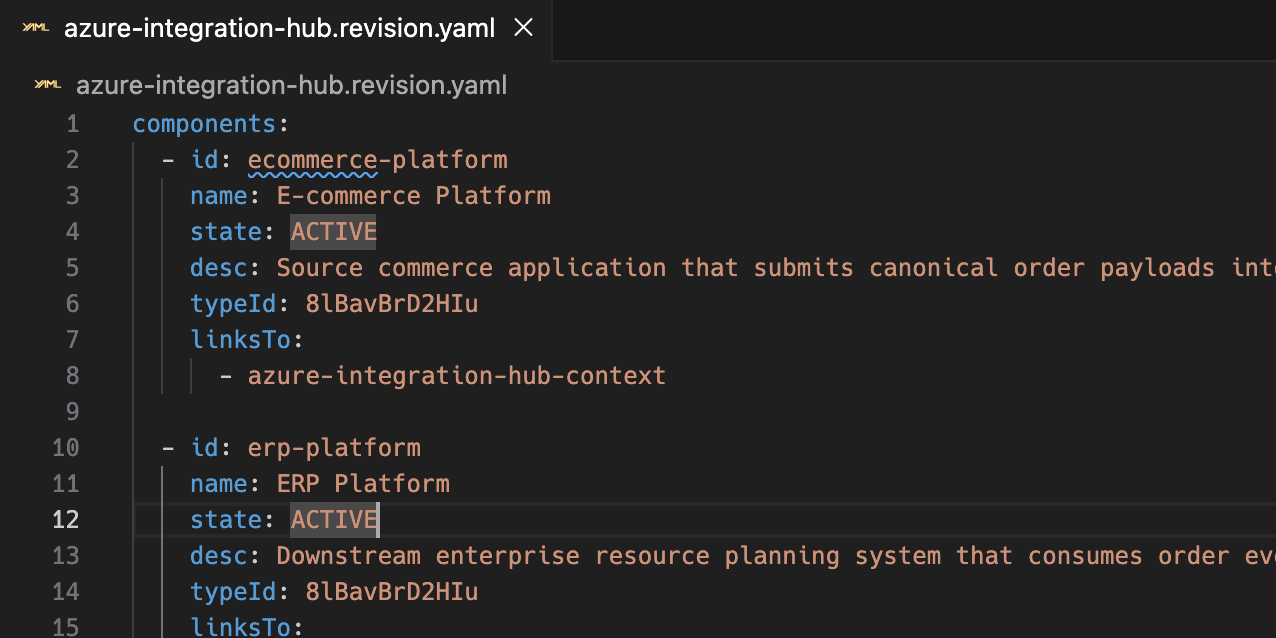1276x638 pixels.
Task: Select the breadcrumb file name azure-integration-hub.revision.yaml
Action: [291, 85]
